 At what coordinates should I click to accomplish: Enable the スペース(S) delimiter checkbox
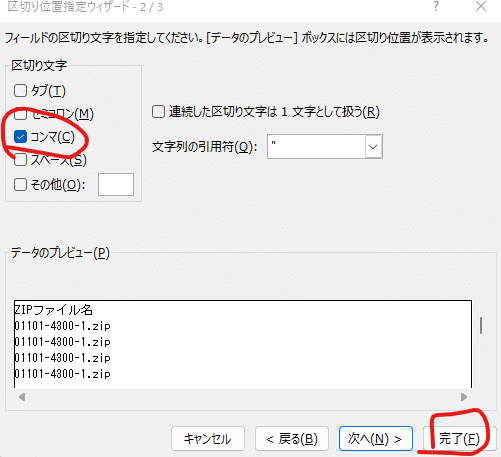click(x=20, y=160)
